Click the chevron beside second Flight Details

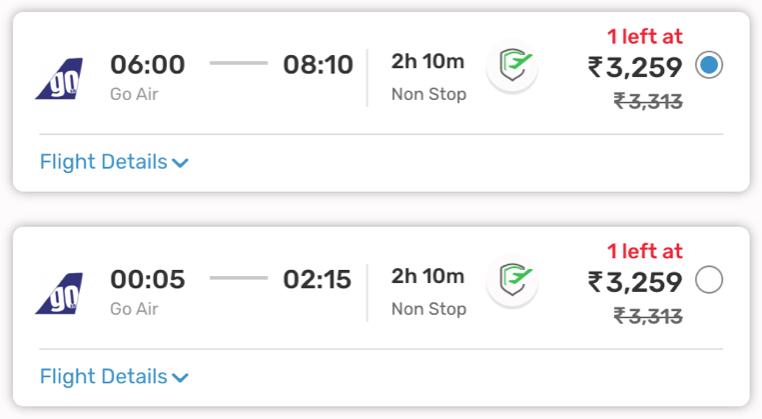click(180, 378)
